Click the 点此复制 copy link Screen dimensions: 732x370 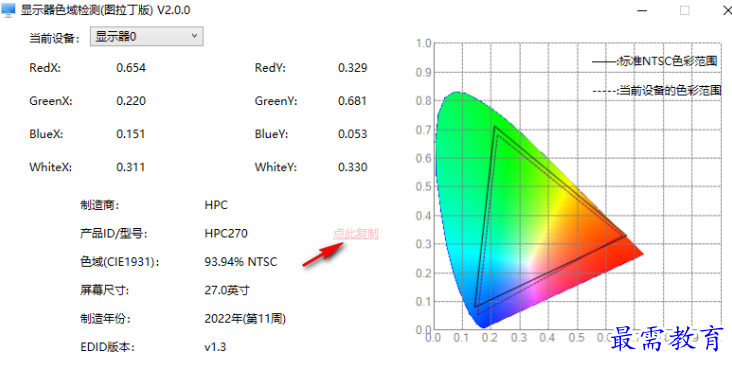tap(356, 234)
